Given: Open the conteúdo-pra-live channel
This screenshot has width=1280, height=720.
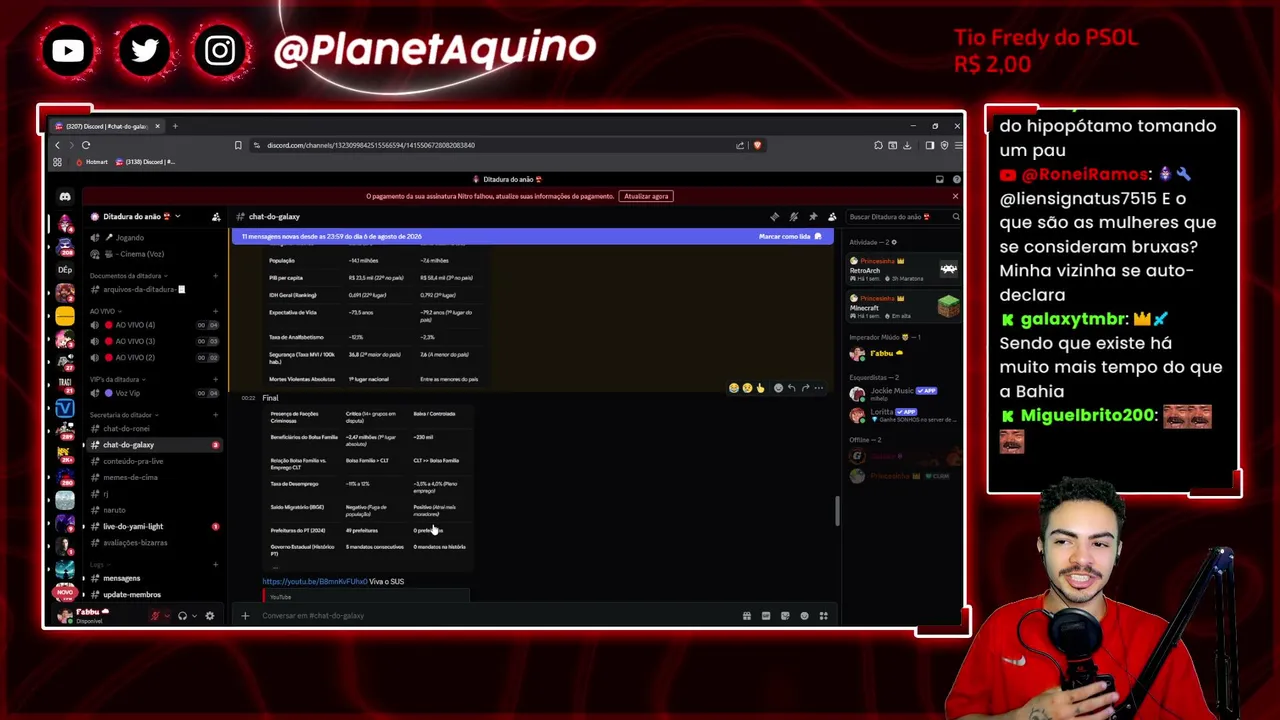Looking at the screenshot, I should [x=154, y=461].
